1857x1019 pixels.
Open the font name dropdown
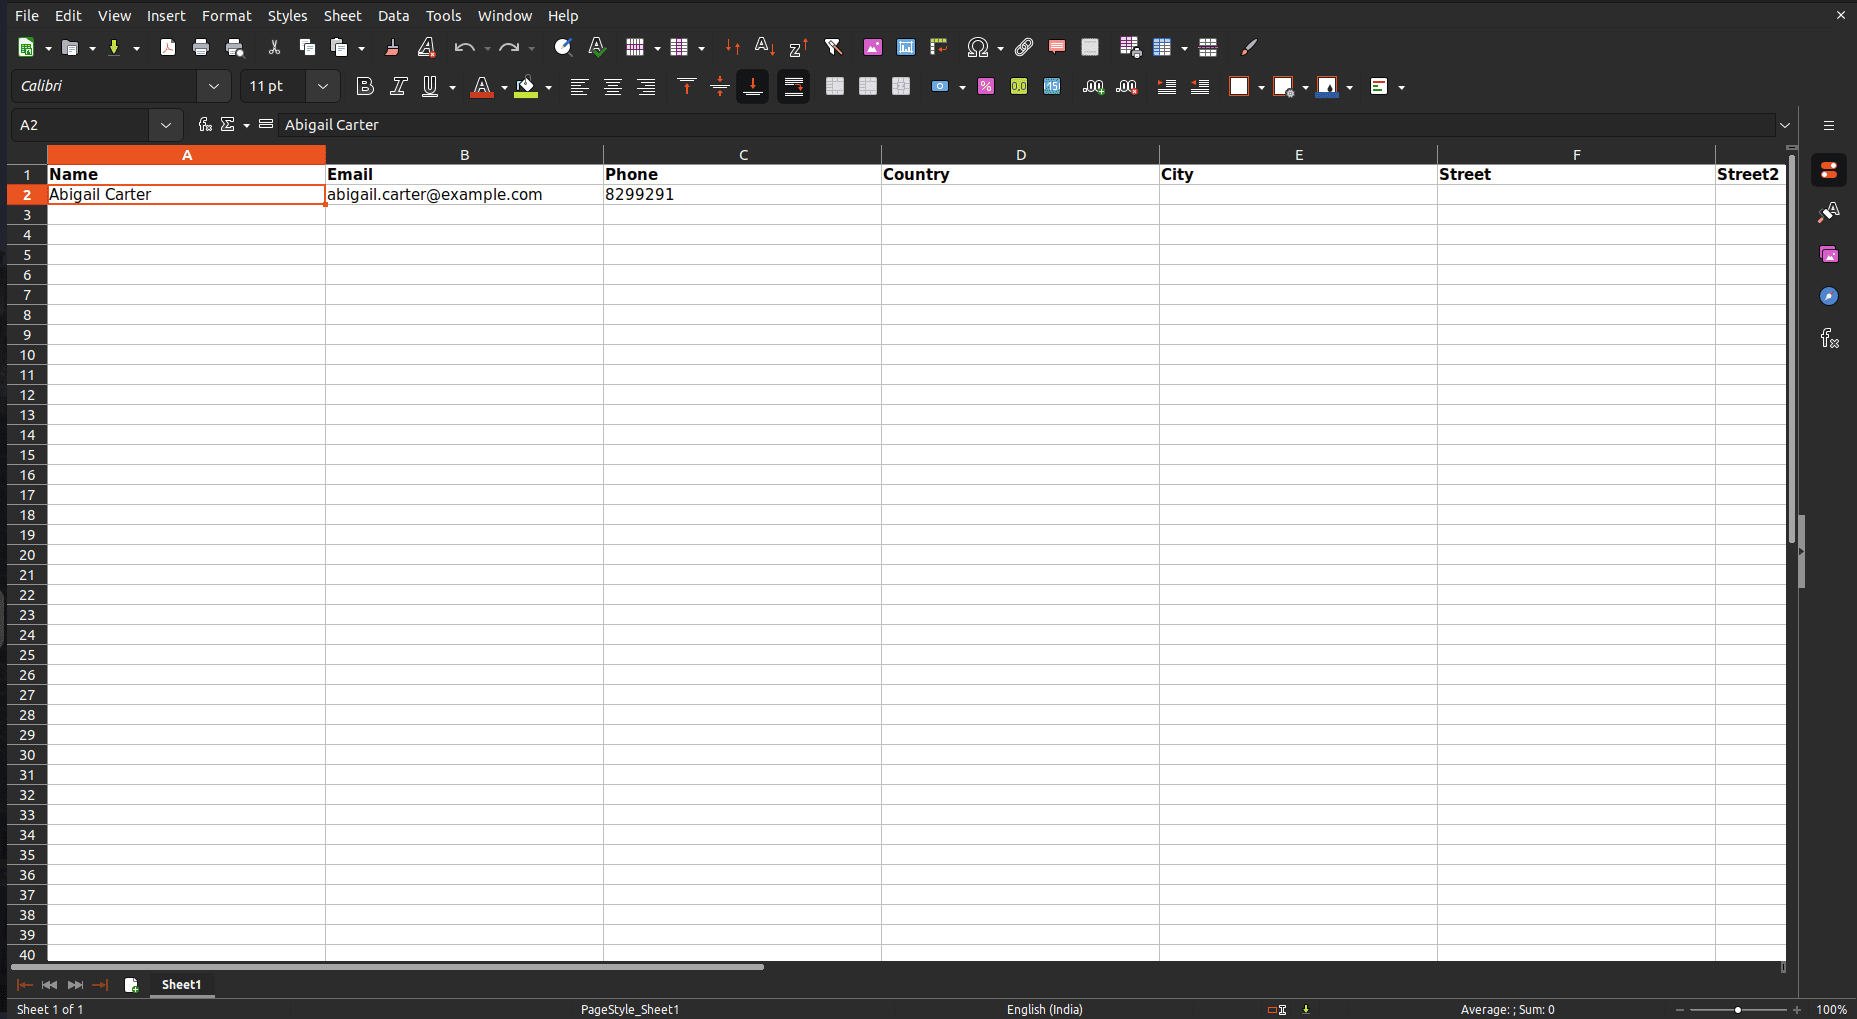pos(213,86)
